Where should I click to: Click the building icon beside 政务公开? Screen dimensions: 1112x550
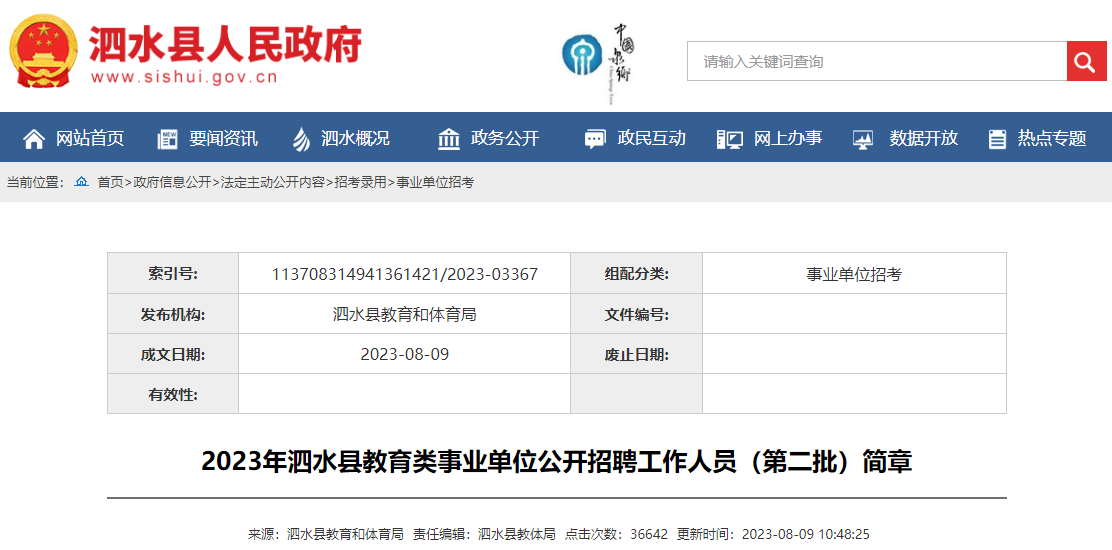click(448, 139)
